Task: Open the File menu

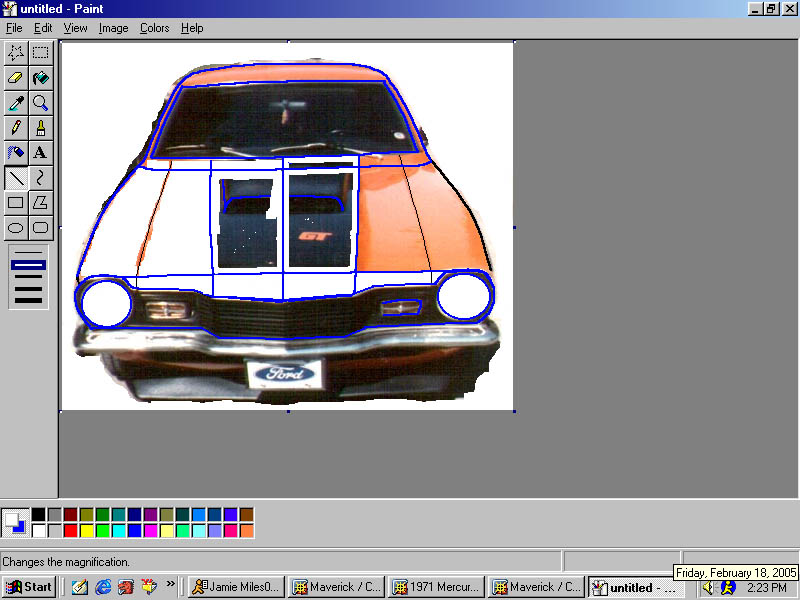Action: 14,28
